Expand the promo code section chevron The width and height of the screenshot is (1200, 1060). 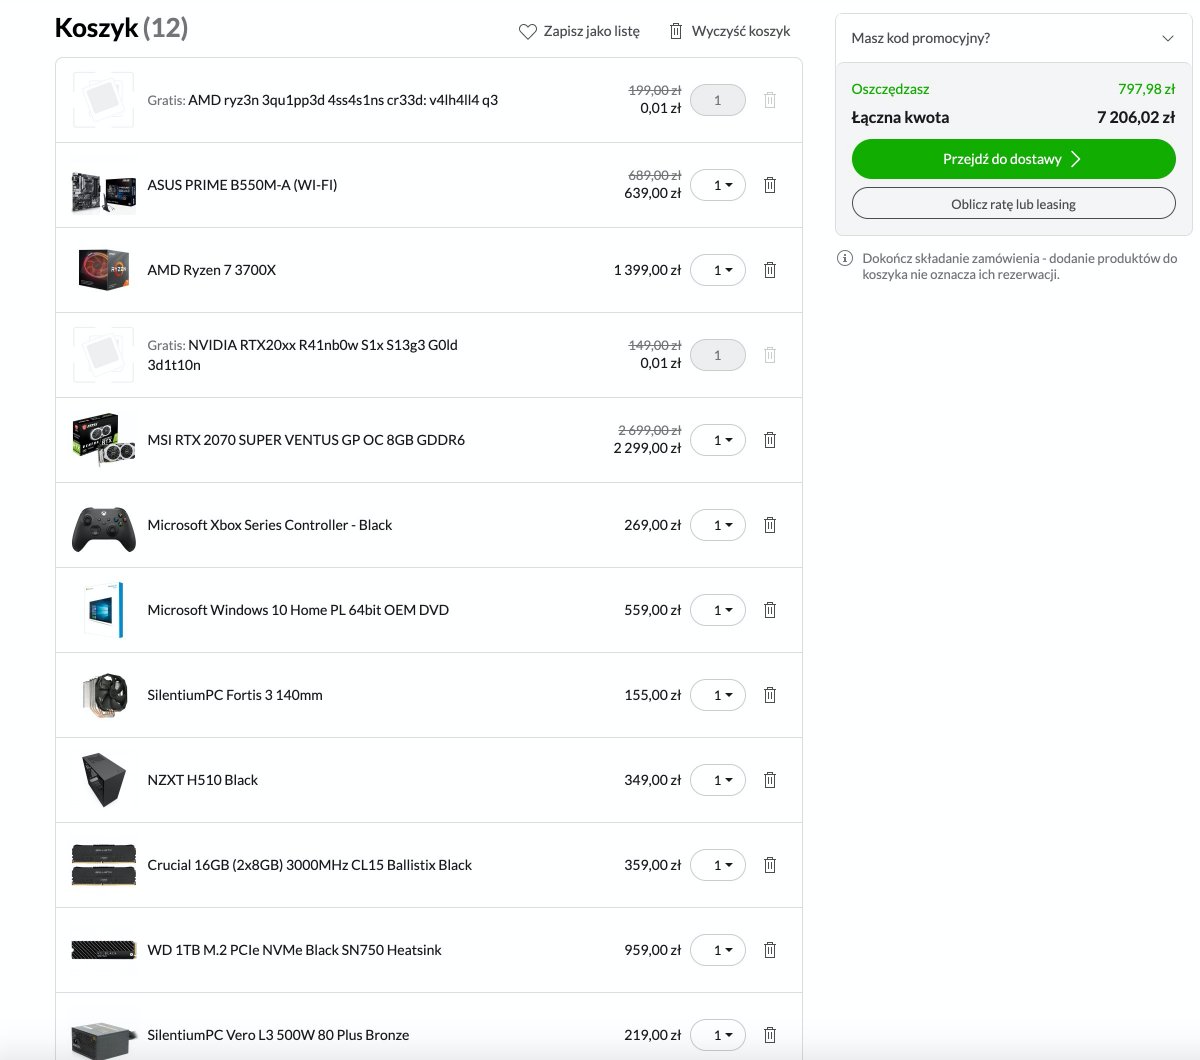coord(1167,38)
